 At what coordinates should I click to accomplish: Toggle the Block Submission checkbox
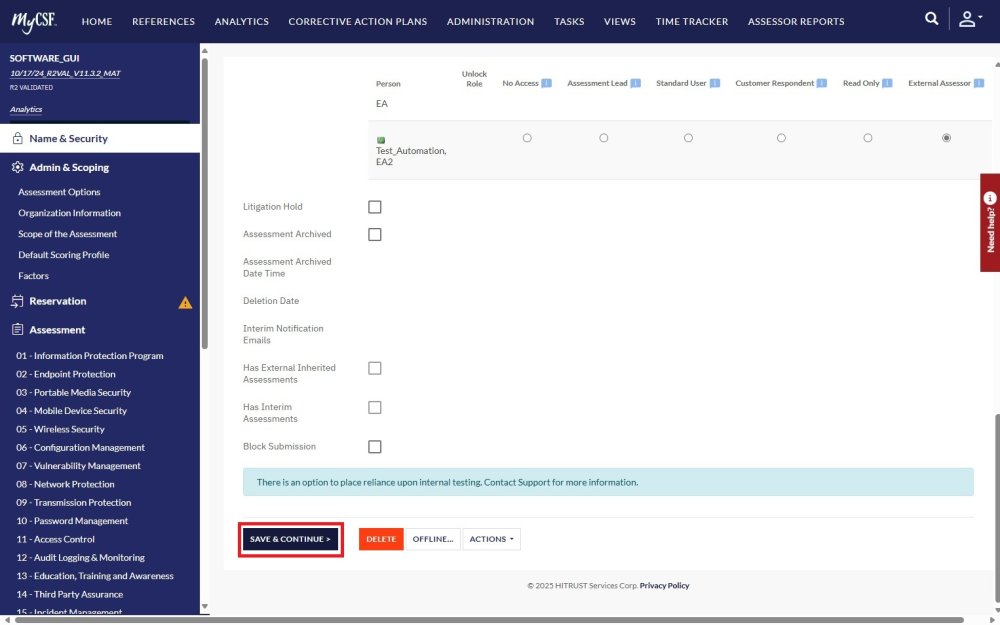[x=375, y=447]
